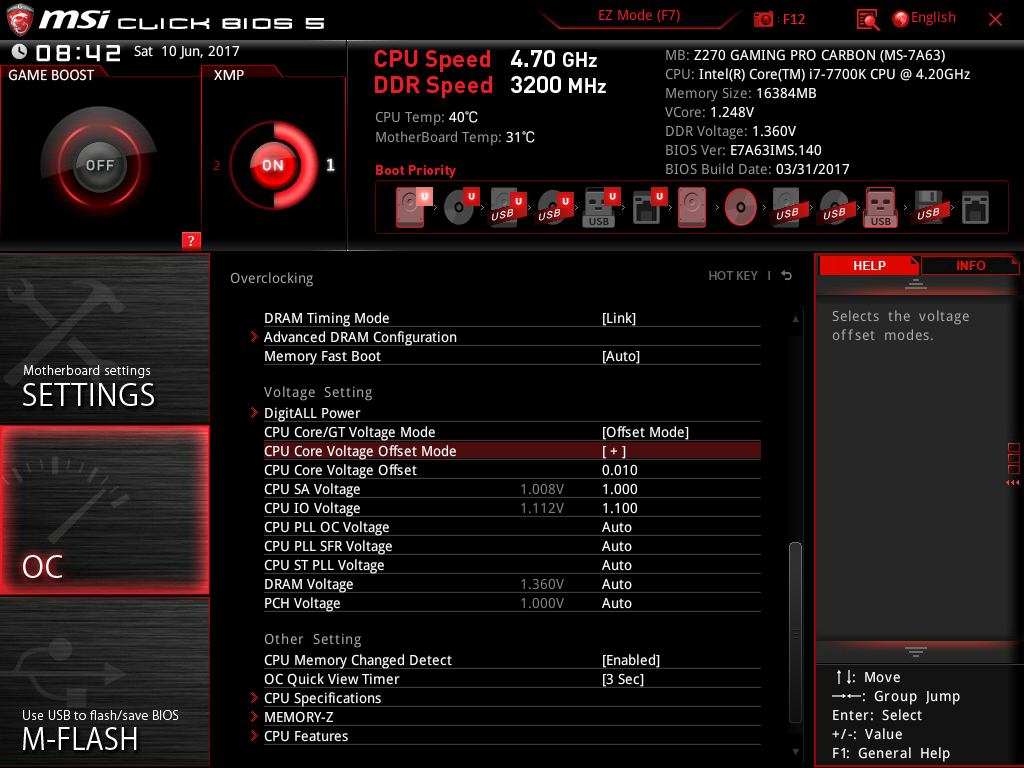This screenshot has height=768, width=1024.
Task: Open DRAM Timing Mode [Link] option
Action: (x=512, y=318)
